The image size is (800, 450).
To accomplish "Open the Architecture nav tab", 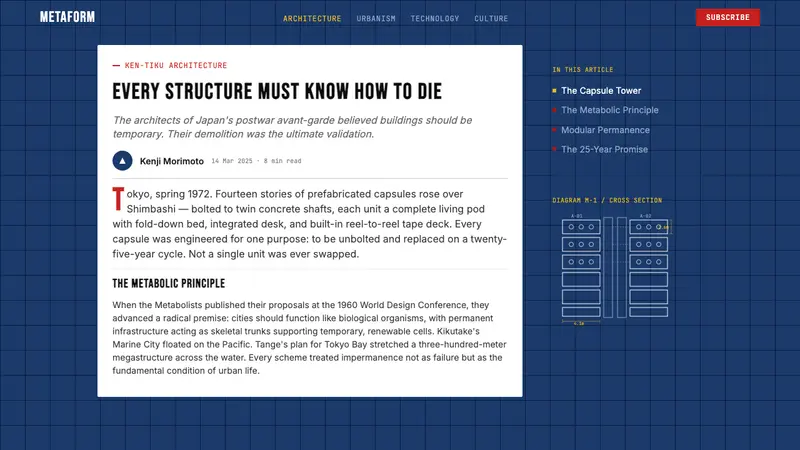I will pyautogui.click(x=312, y=19).
